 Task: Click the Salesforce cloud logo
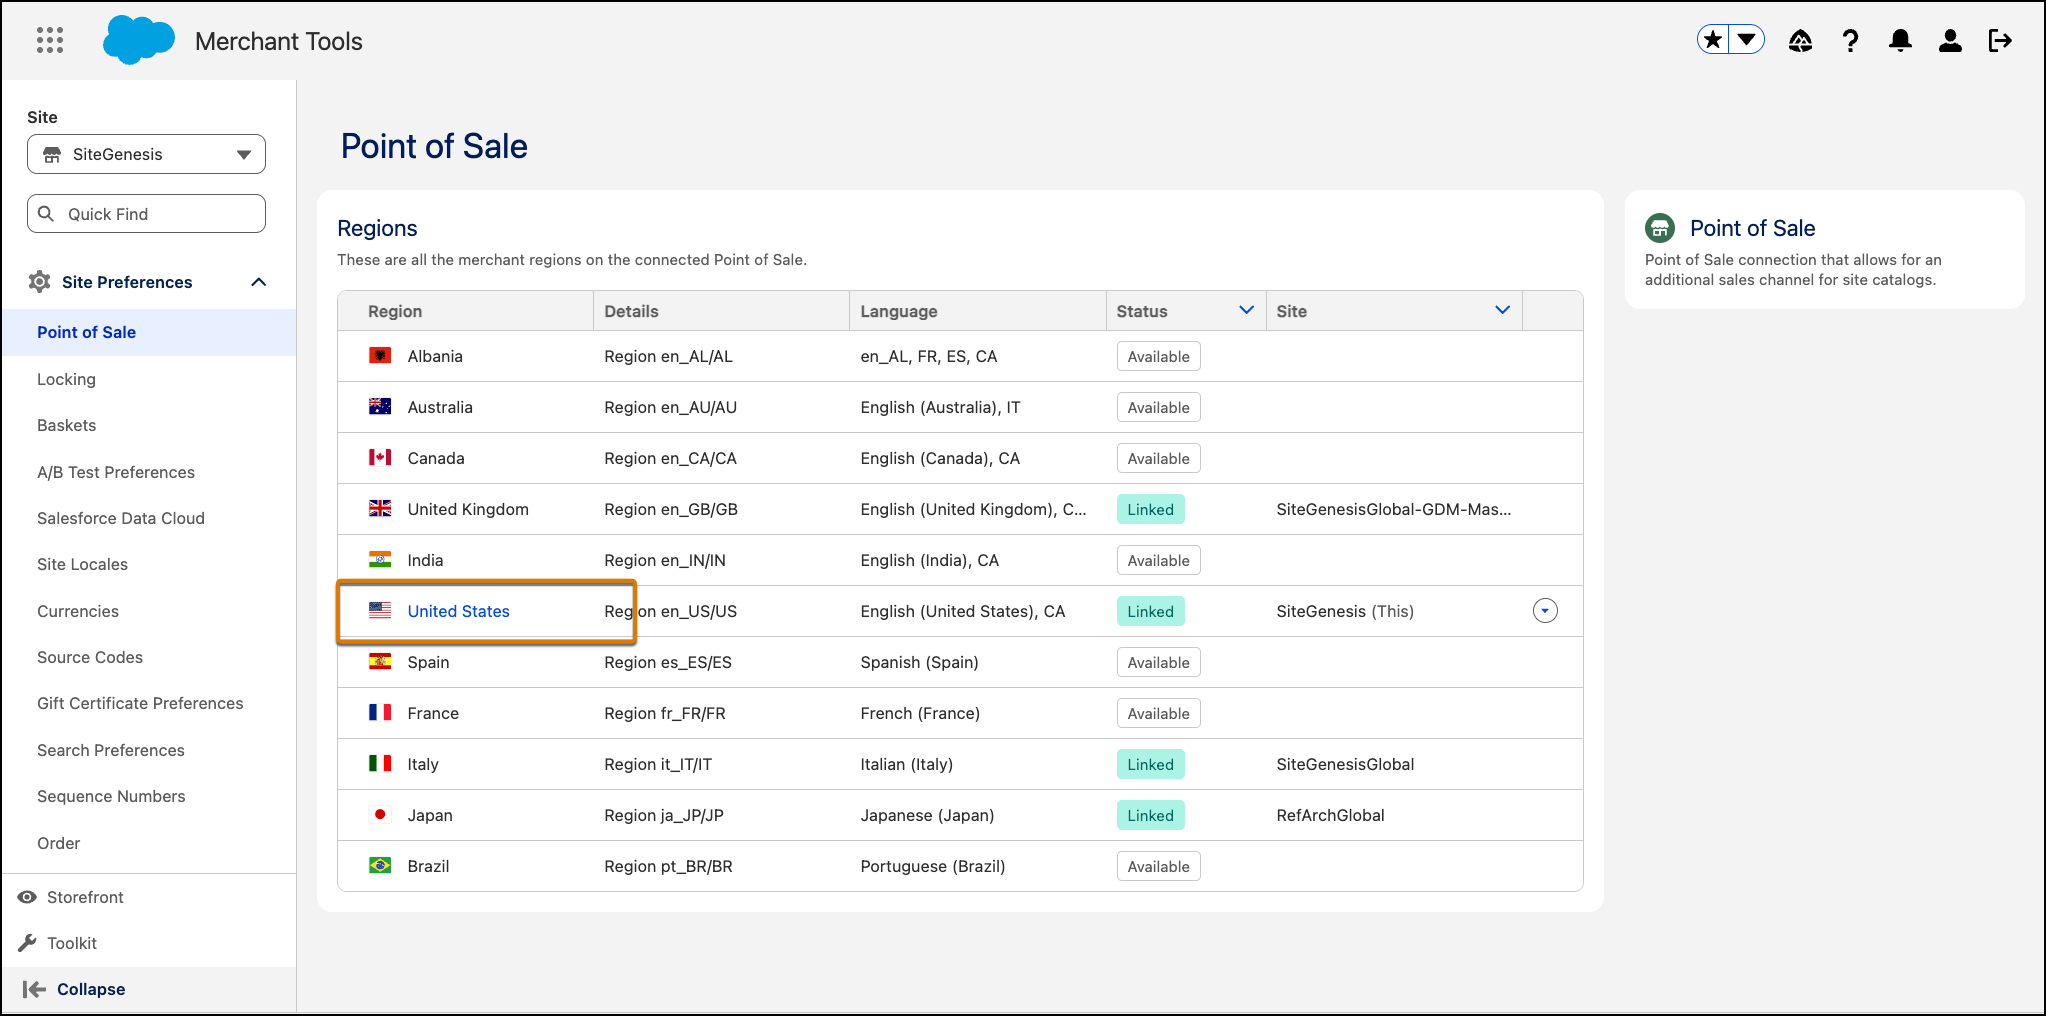coord(139,40)
